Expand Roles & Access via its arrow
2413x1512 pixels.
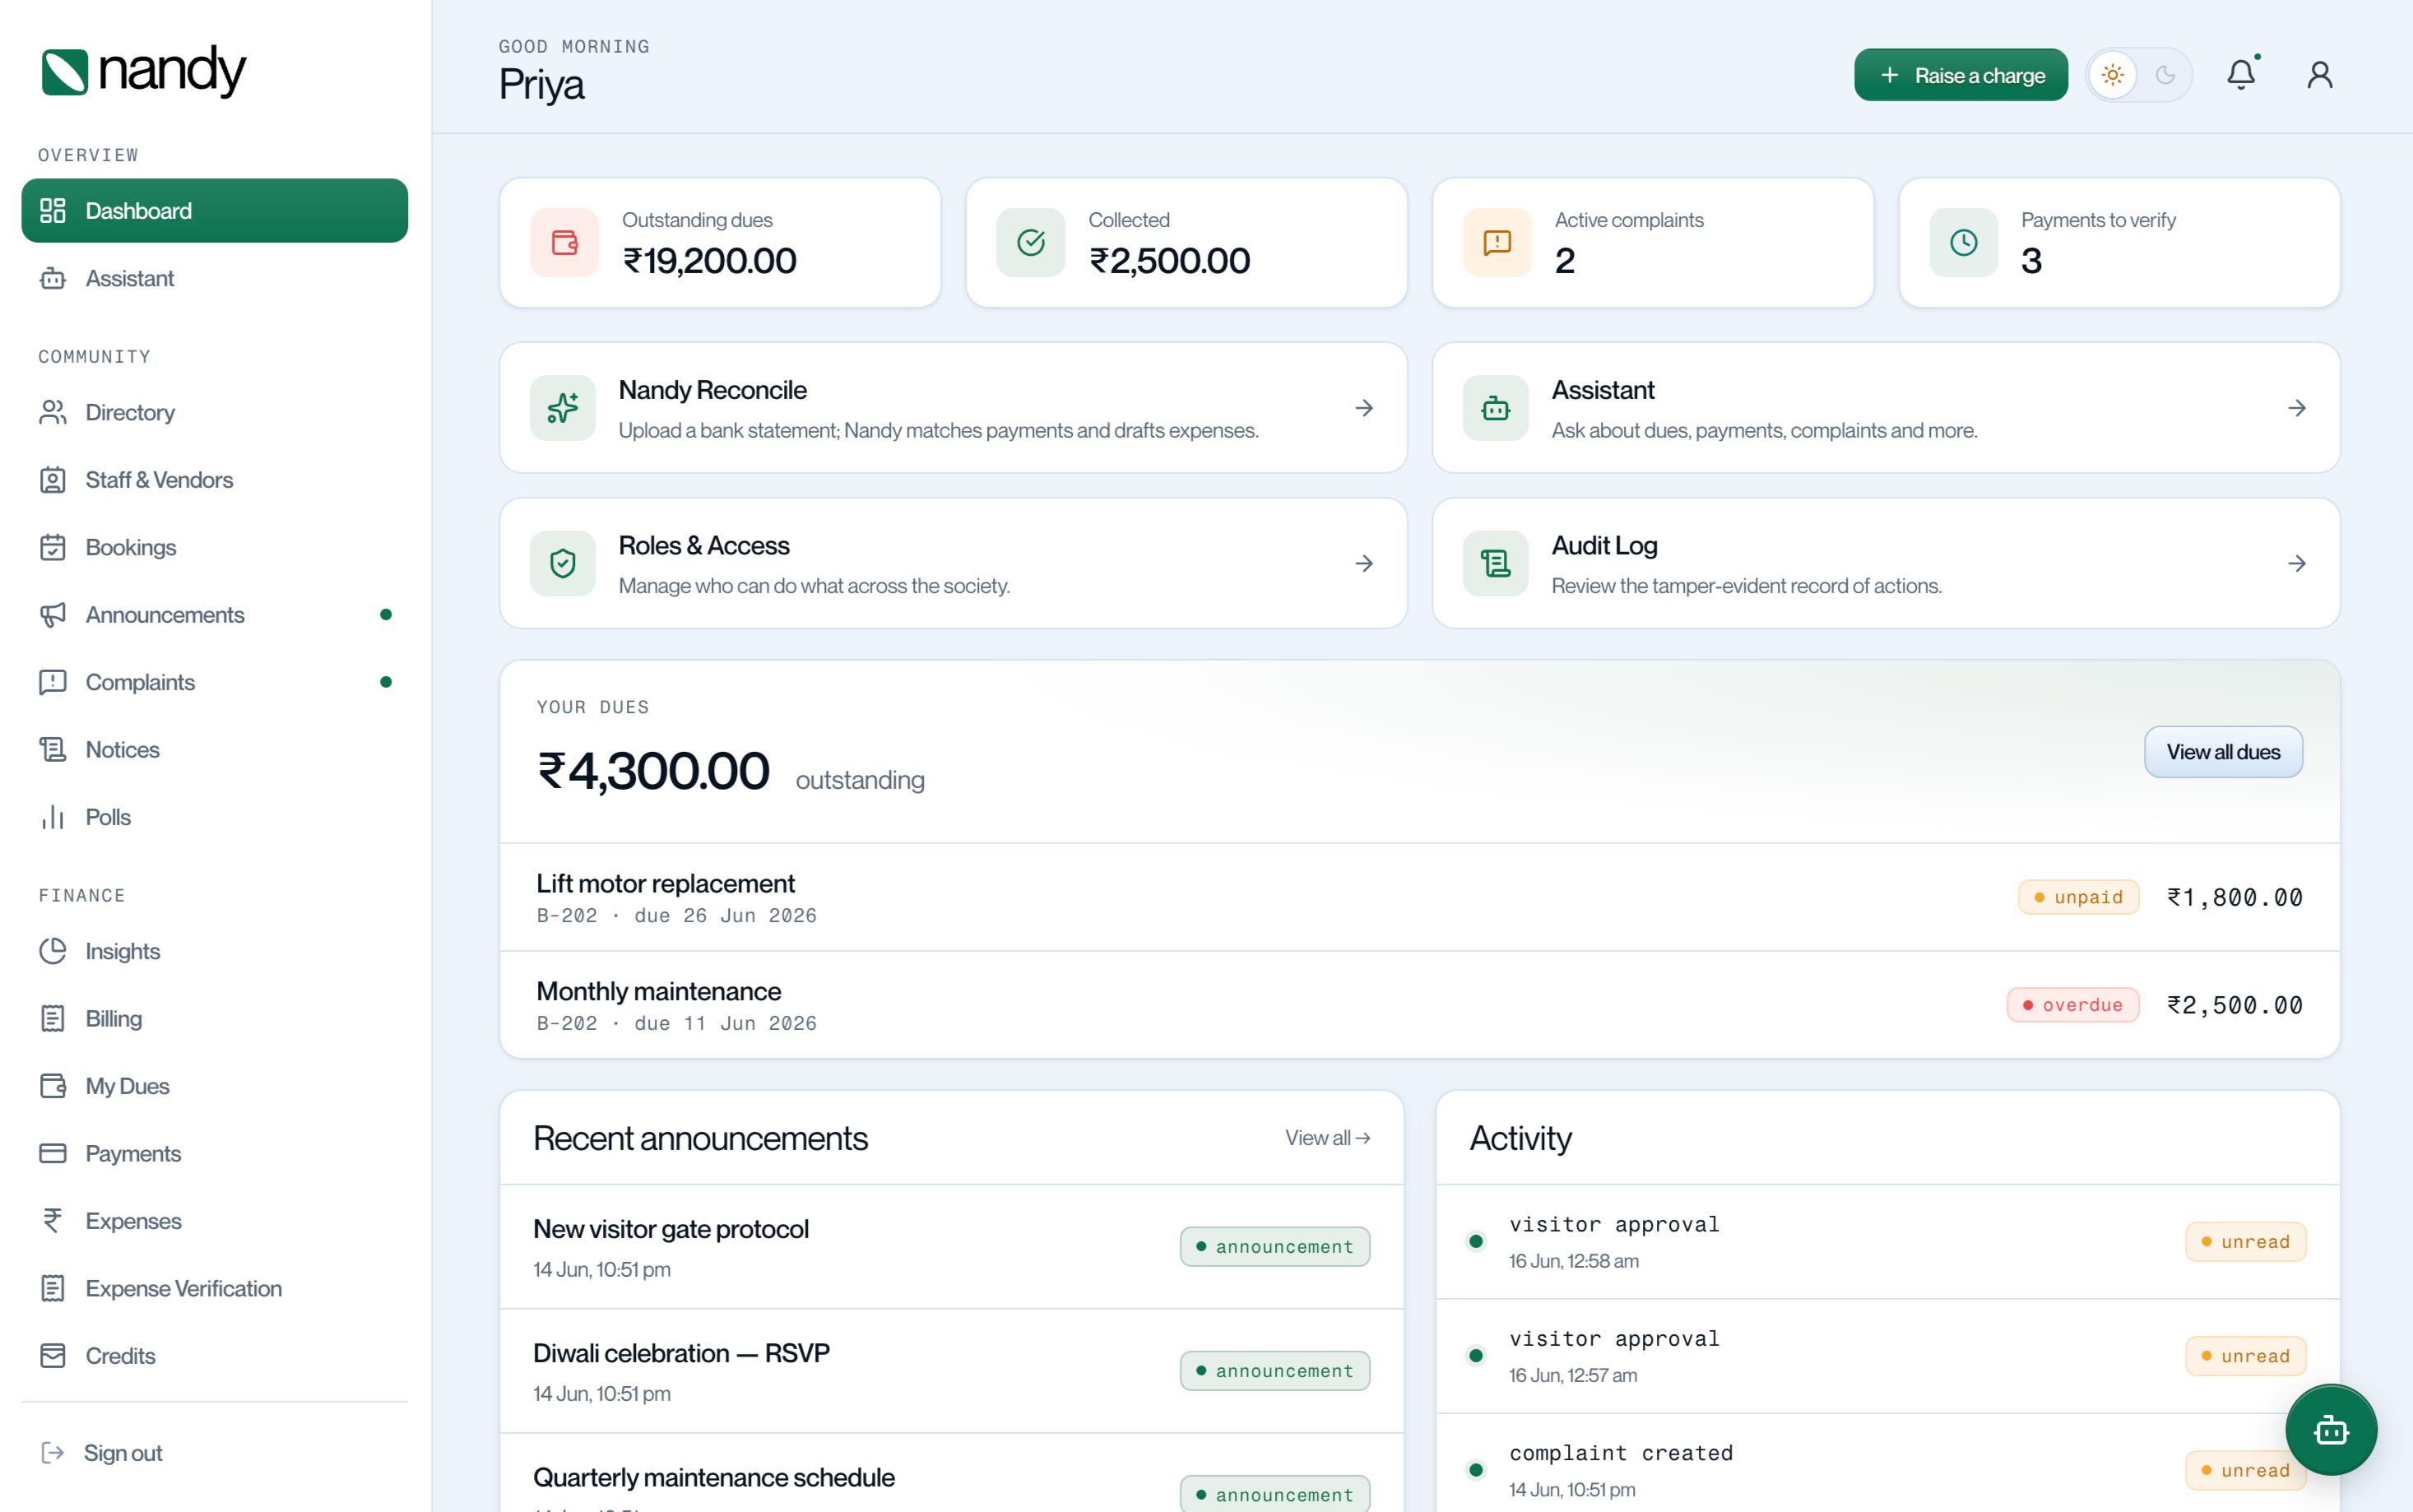[1364, 564]
